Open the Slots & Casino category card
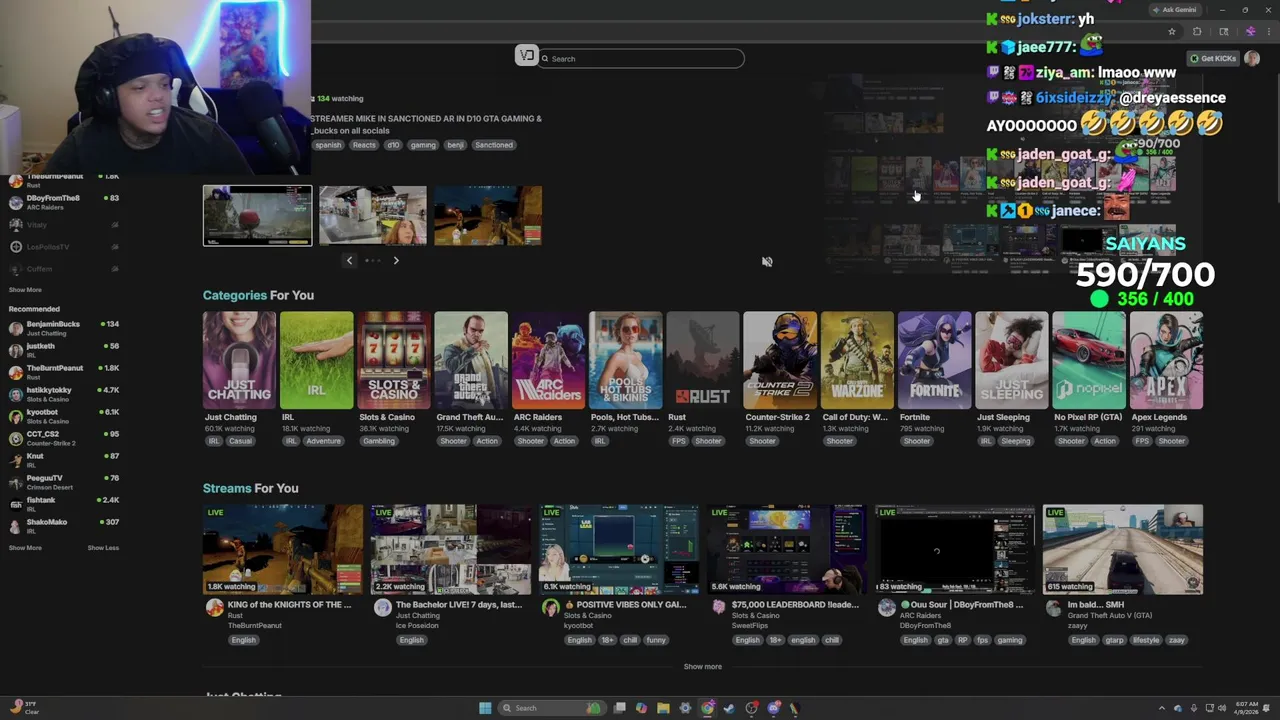 (394, 360)
